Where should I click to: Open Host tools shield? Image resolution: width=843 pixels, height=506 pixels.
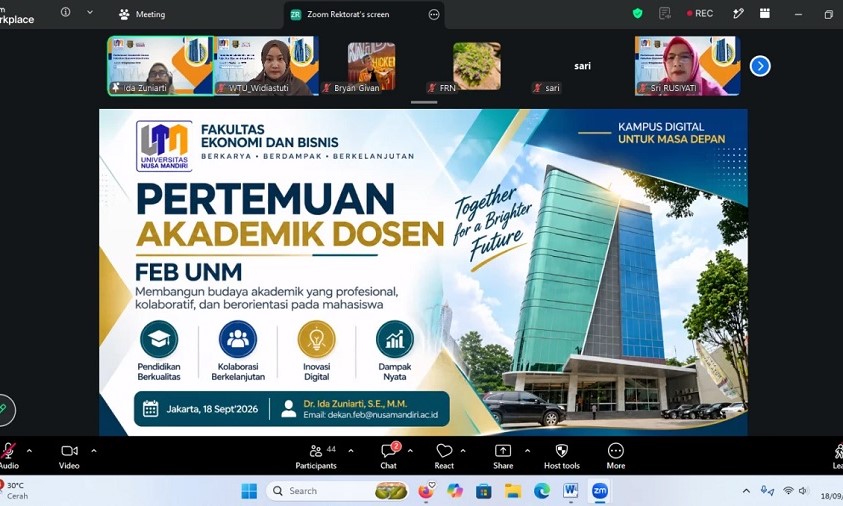(562, 456)
